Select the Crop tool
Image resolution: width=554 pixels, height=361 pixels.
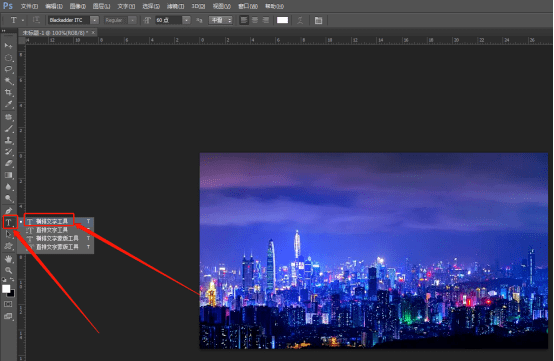tap(8, 93)
